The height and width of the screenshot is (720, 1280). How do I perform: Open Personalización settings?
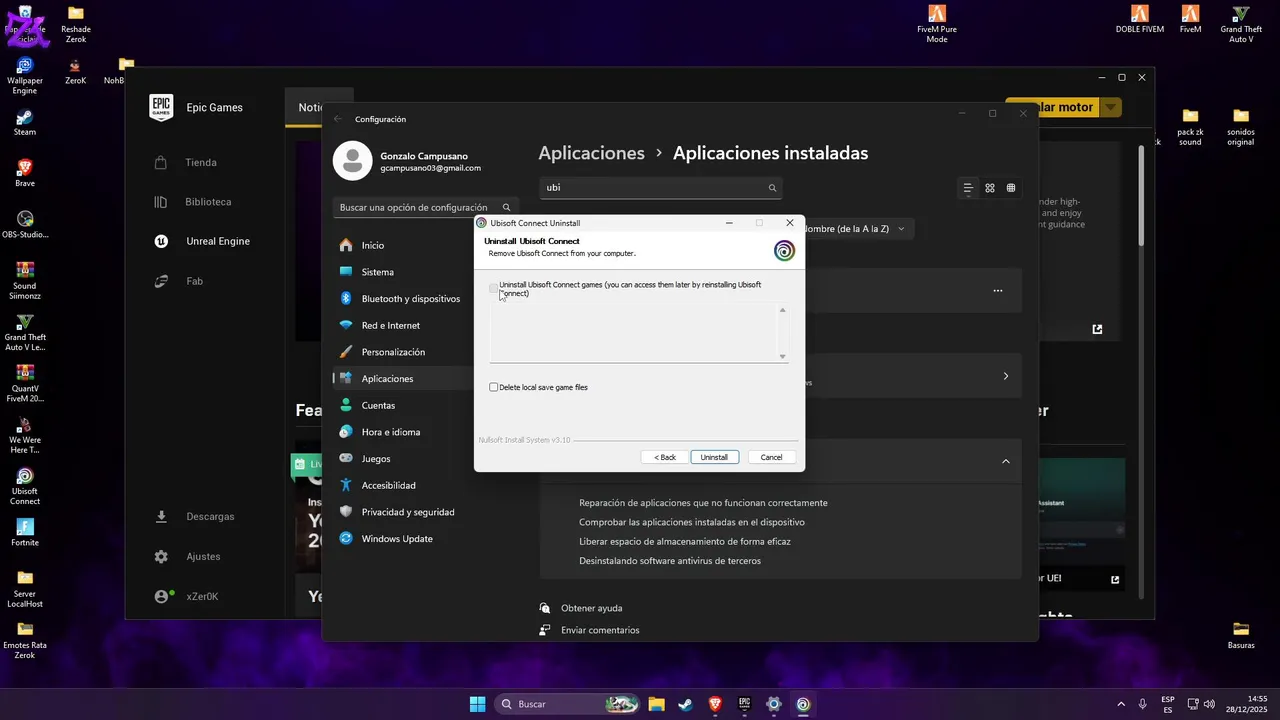click(x=393, y=352)
